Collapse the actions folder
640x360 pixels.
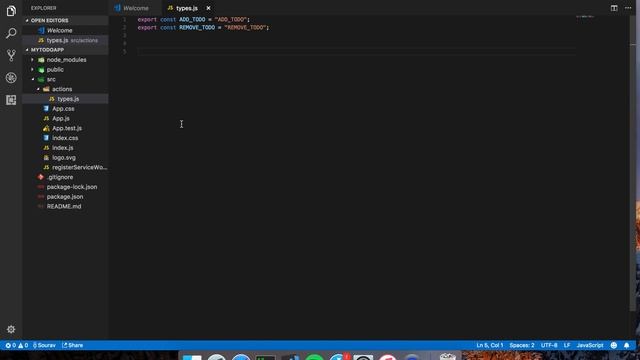tap(65, 89)
